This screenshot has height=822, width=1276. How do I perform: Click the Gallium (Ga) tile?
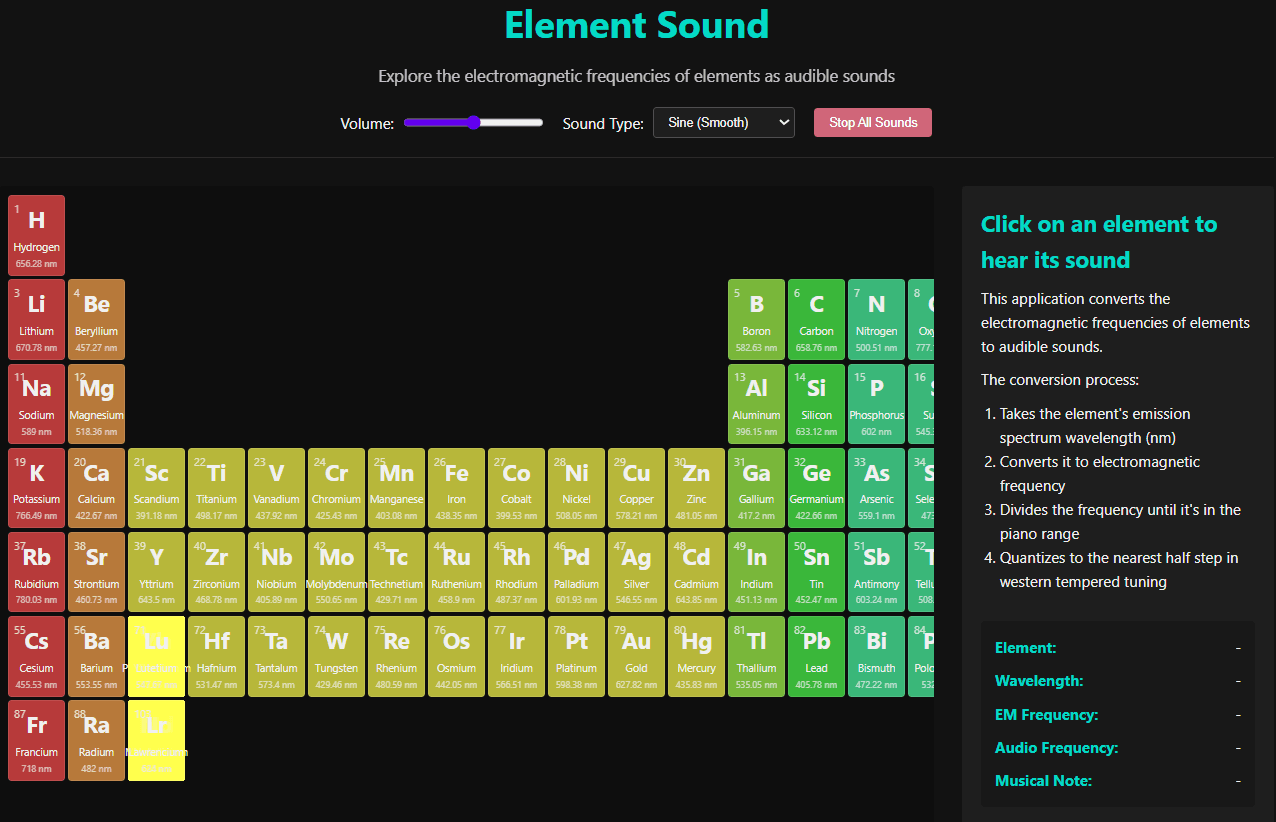pyautogui.click(x=756, y=488)
